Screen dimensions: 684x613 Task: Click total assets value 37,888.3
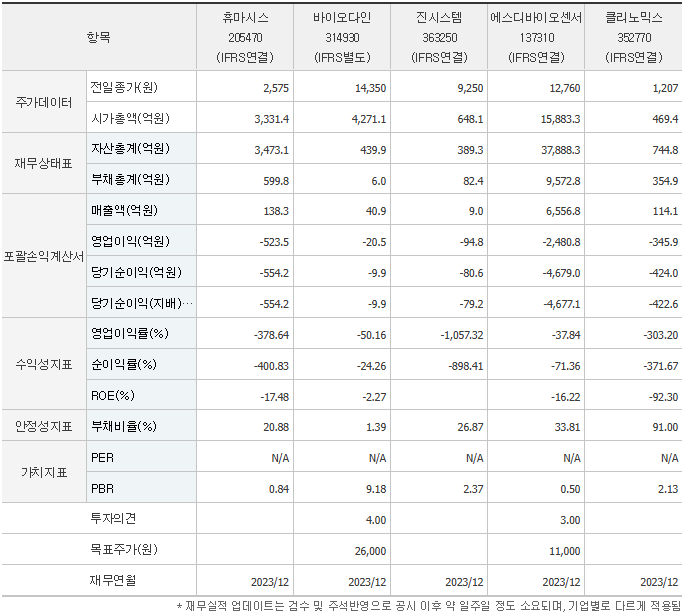click(561, 150)
